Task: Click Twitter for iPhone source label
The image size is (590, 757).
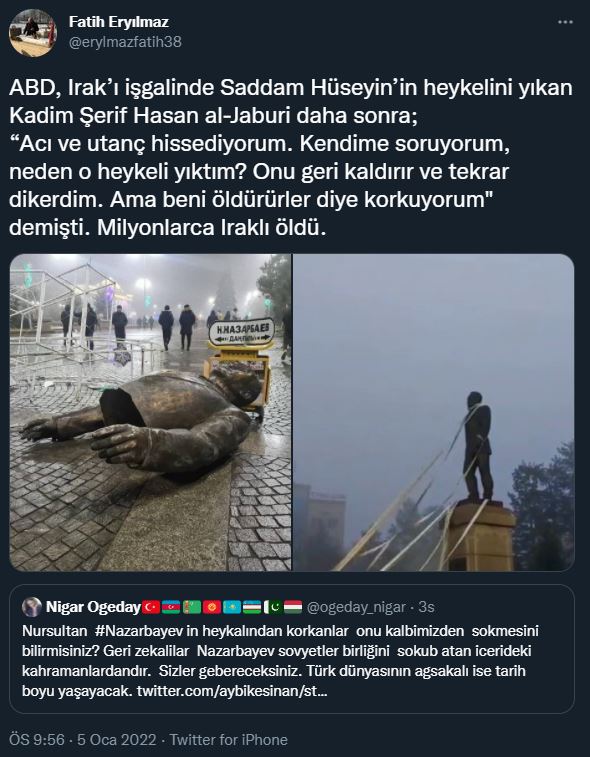Action: 228,740
